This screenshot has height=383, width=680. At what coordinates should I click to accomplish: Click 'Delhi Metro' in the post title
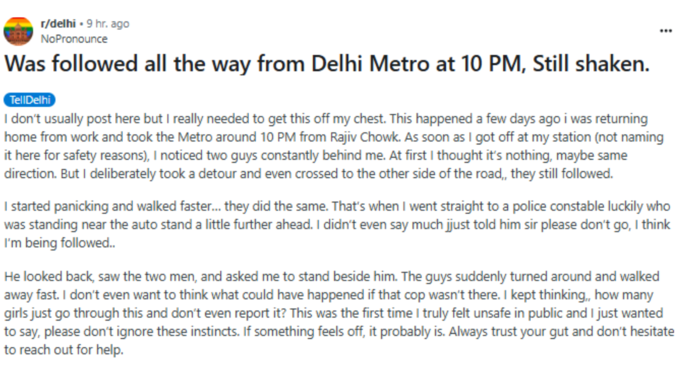[370, 64]
